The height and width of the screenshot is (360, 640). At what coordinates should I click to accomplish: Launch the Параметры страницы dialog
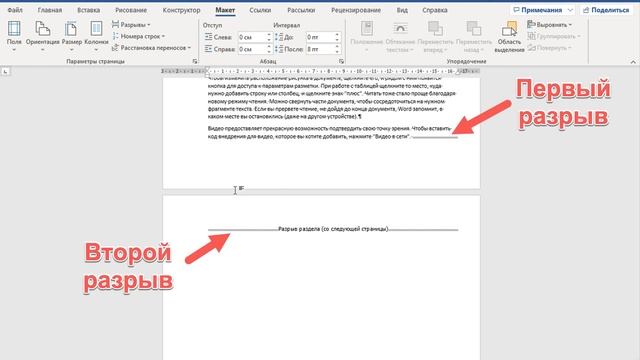pyautogui.click(x=195, y=61)
